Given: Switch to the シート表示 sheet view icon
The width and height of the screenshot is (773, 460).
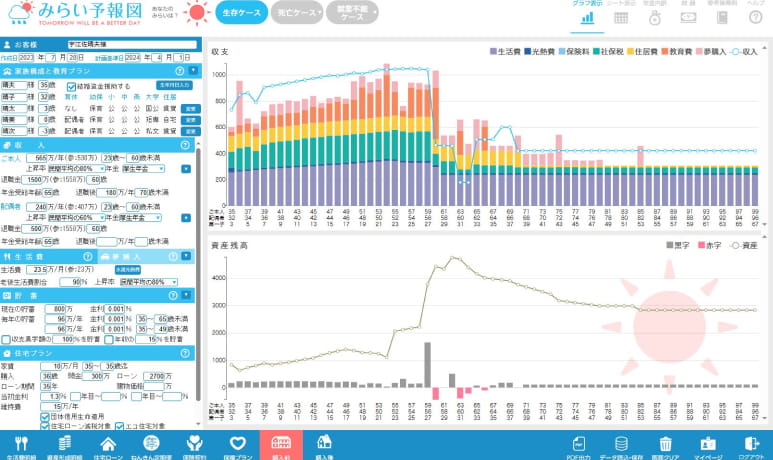Looking at the screenshot, I should point(621,14).
